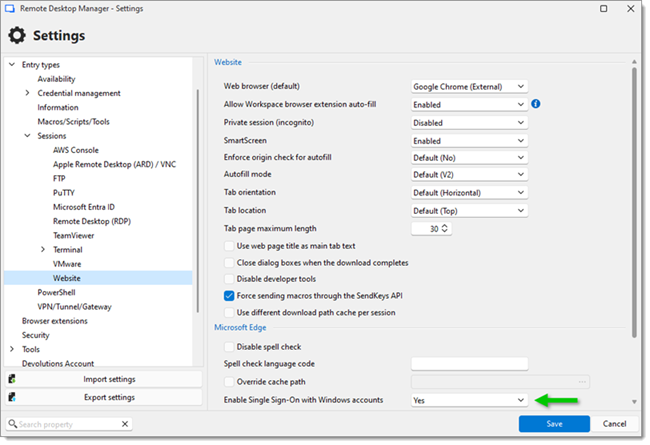Expand the Credential management node

(x=27, y=93)
